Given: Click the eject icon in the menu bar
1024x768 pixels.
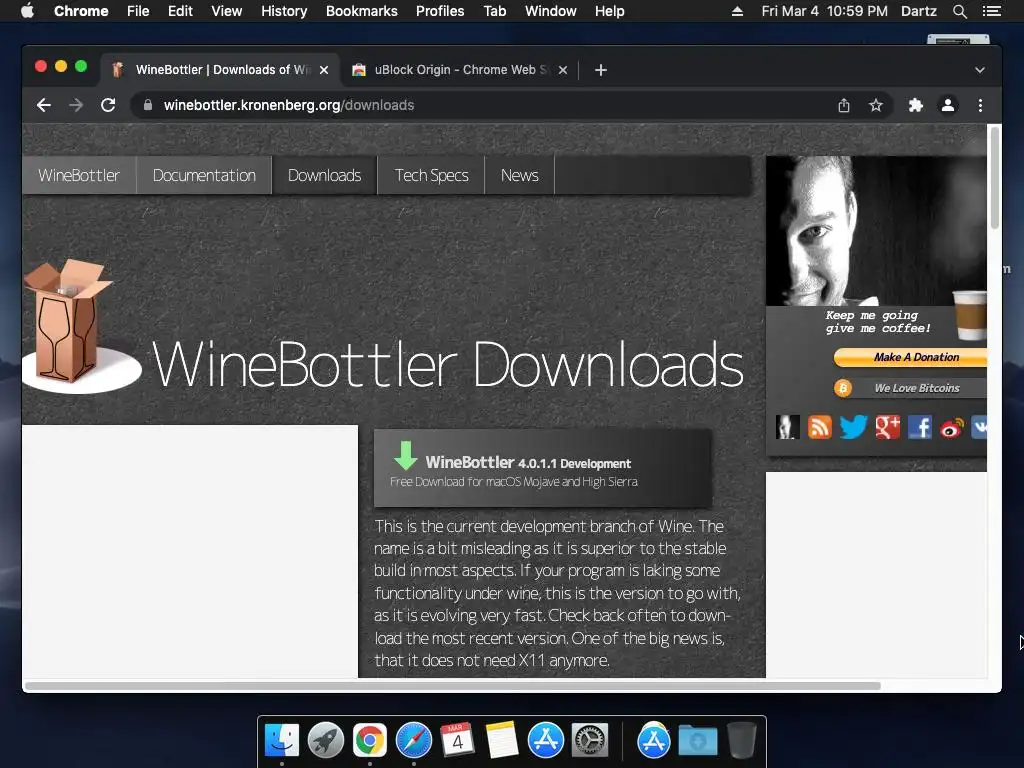Looking at the screenshot, I should point(737,11).
